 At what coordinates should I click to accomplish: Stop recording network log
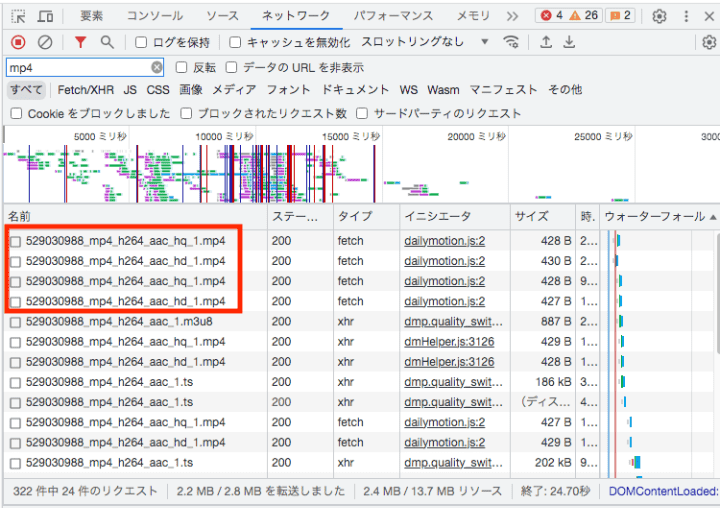(x=18, y=42)
